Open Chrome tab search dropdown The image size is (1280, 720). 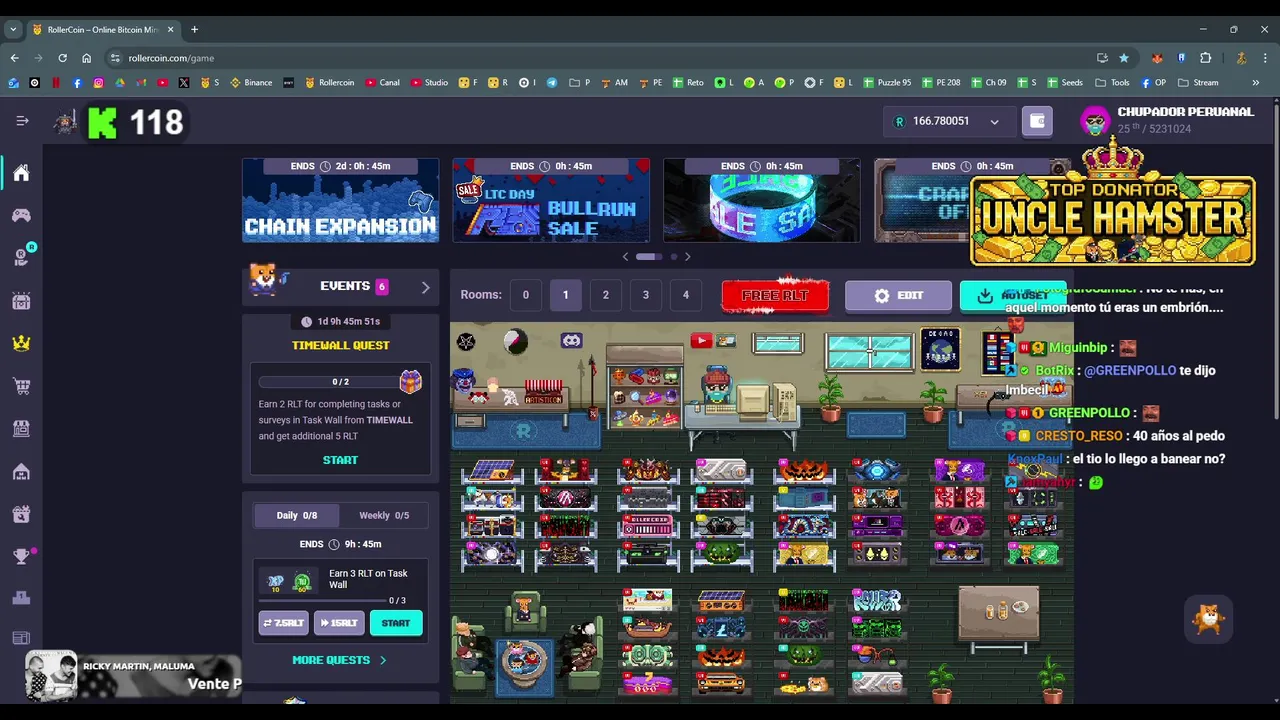click(x=13, y=29)
